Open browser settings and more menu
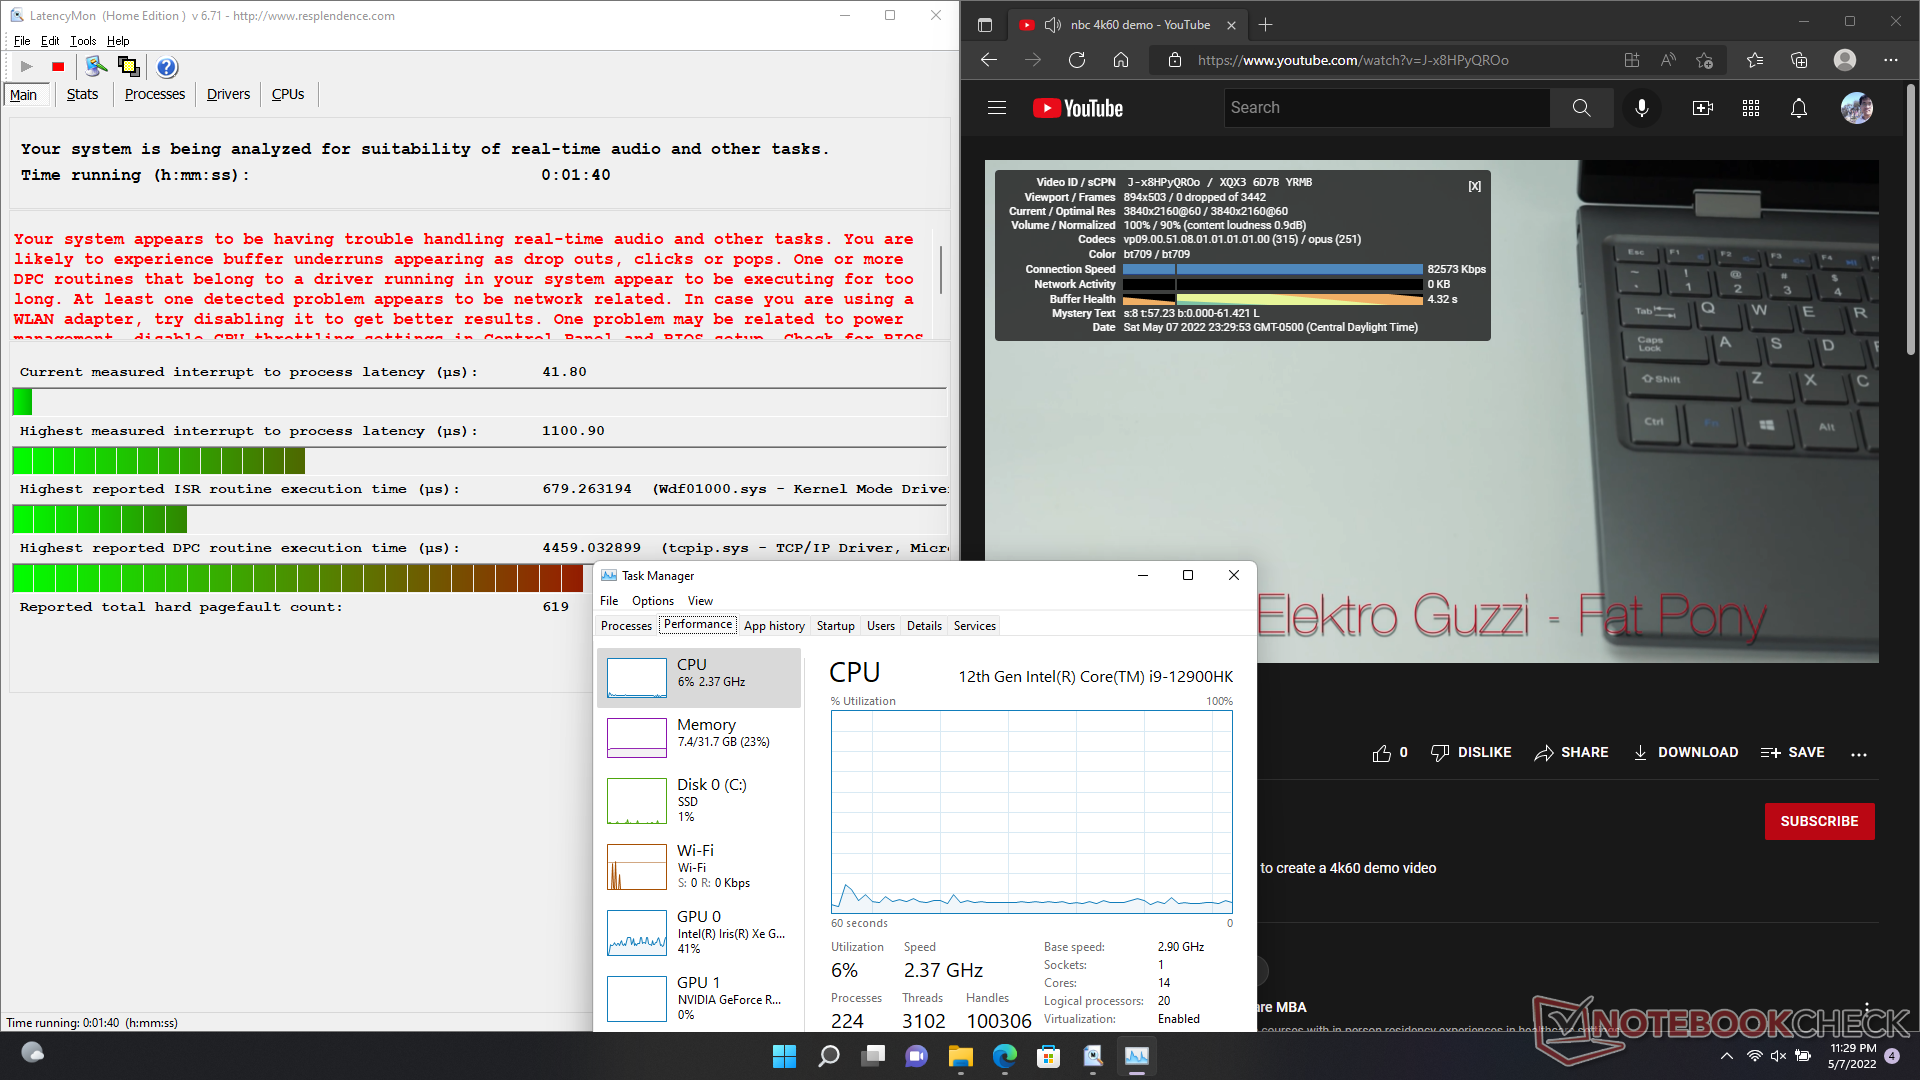This screenshot has width=1920, height=1080. (1890, 60)
